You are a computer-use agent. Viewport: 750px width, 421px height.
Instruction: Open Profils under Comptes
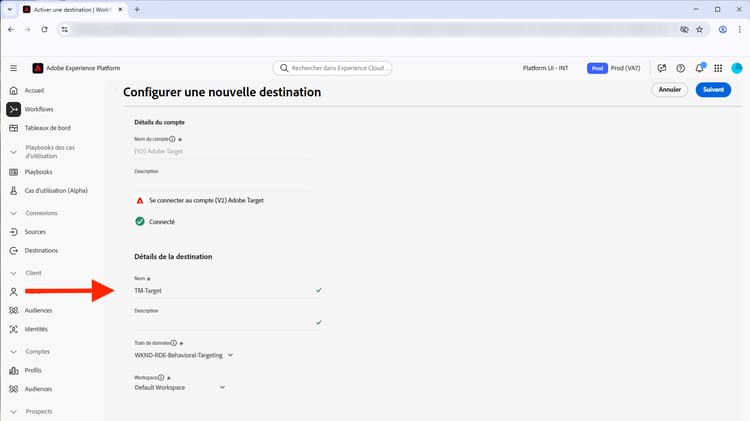(33, 370)
